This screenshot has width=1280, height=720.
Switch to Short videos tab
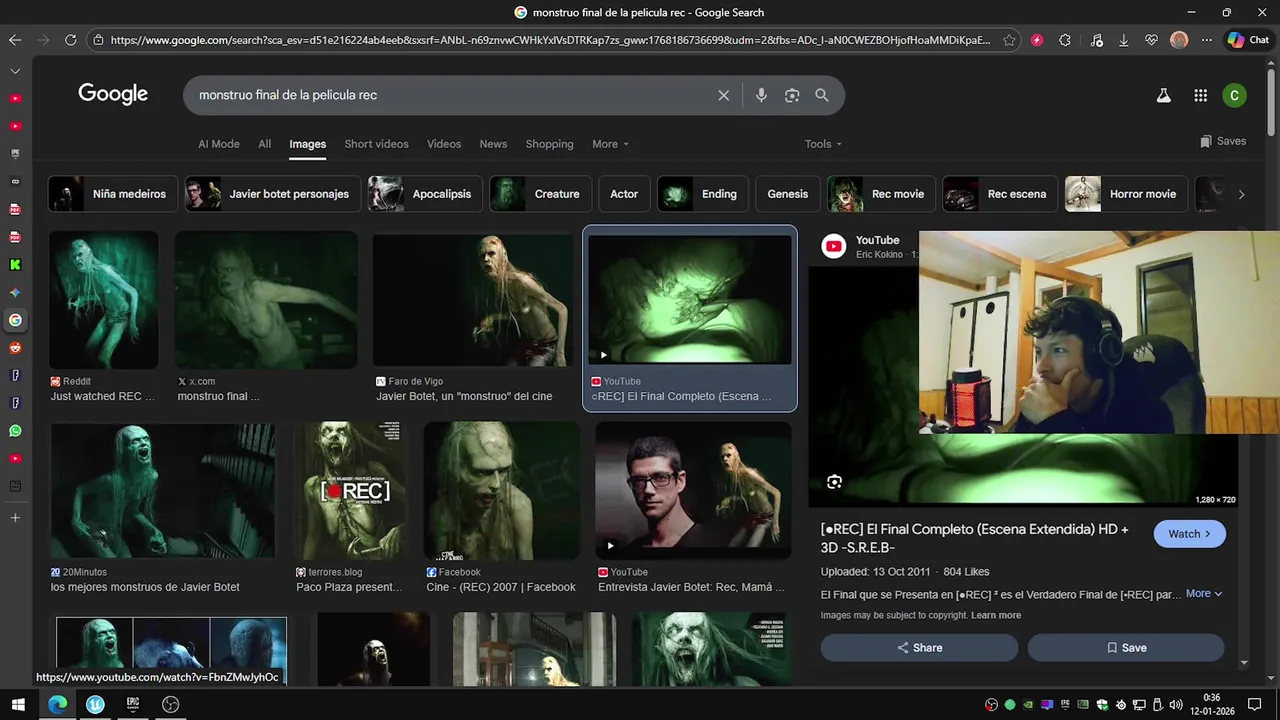click(376, 144)
